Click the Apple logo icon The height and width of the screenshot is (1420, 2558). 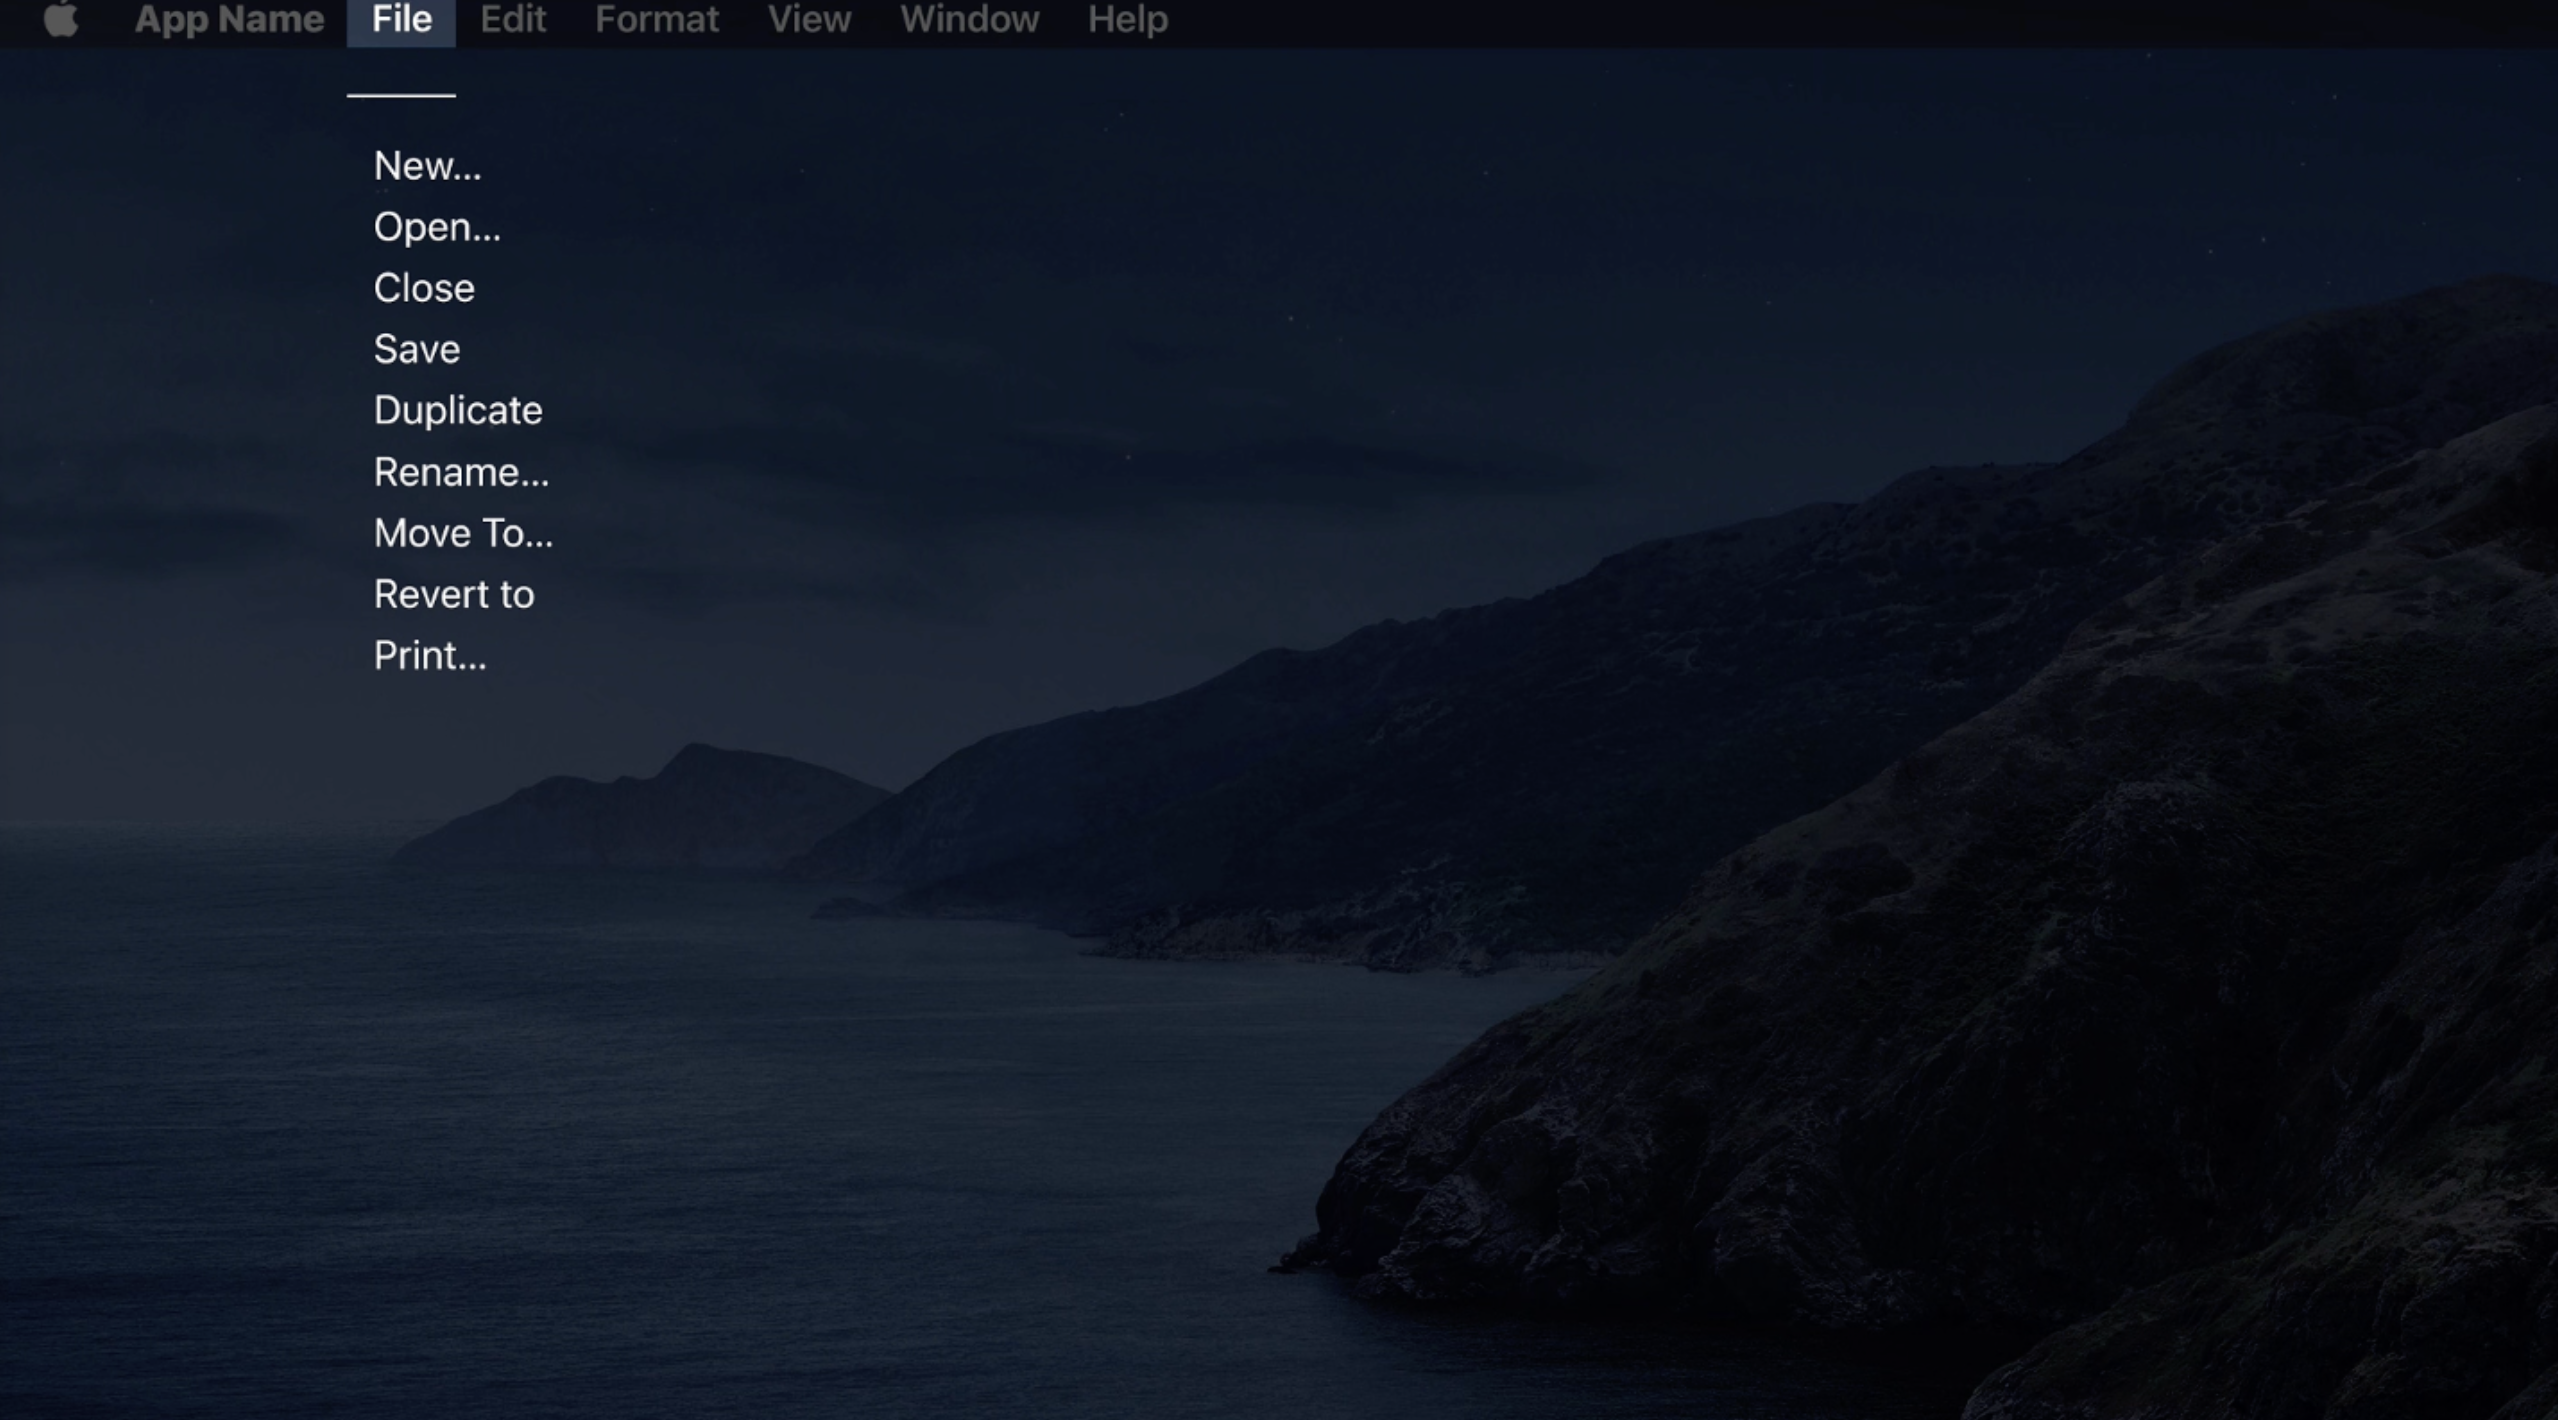tap(61, 19)
